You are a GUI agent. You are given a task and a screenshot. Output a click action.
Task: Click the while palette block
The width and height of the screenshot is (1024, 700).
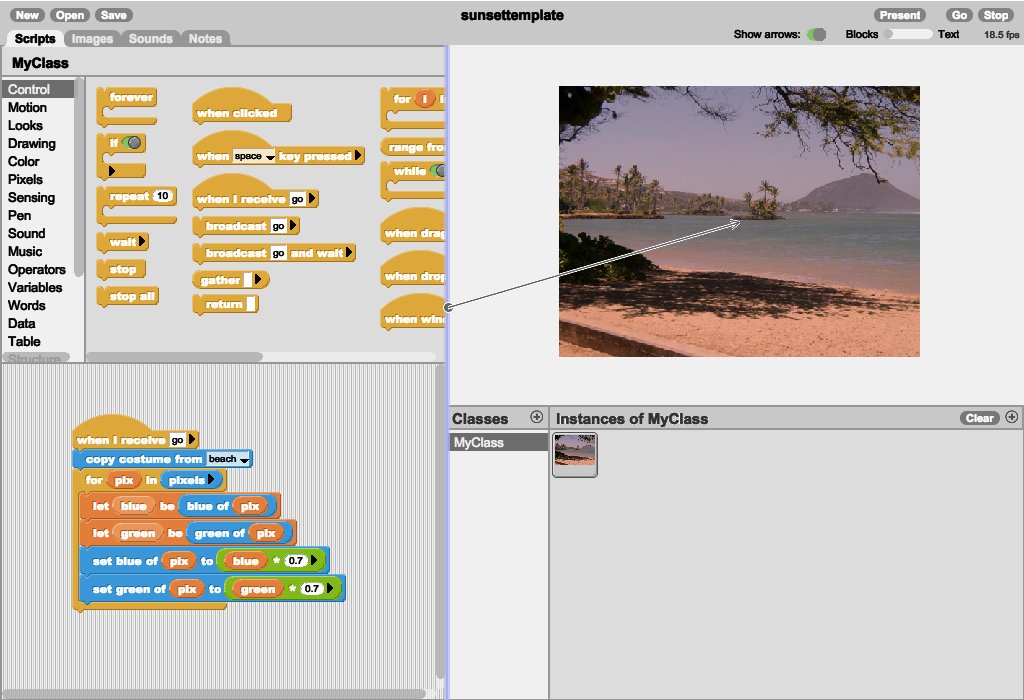[409, 171]
